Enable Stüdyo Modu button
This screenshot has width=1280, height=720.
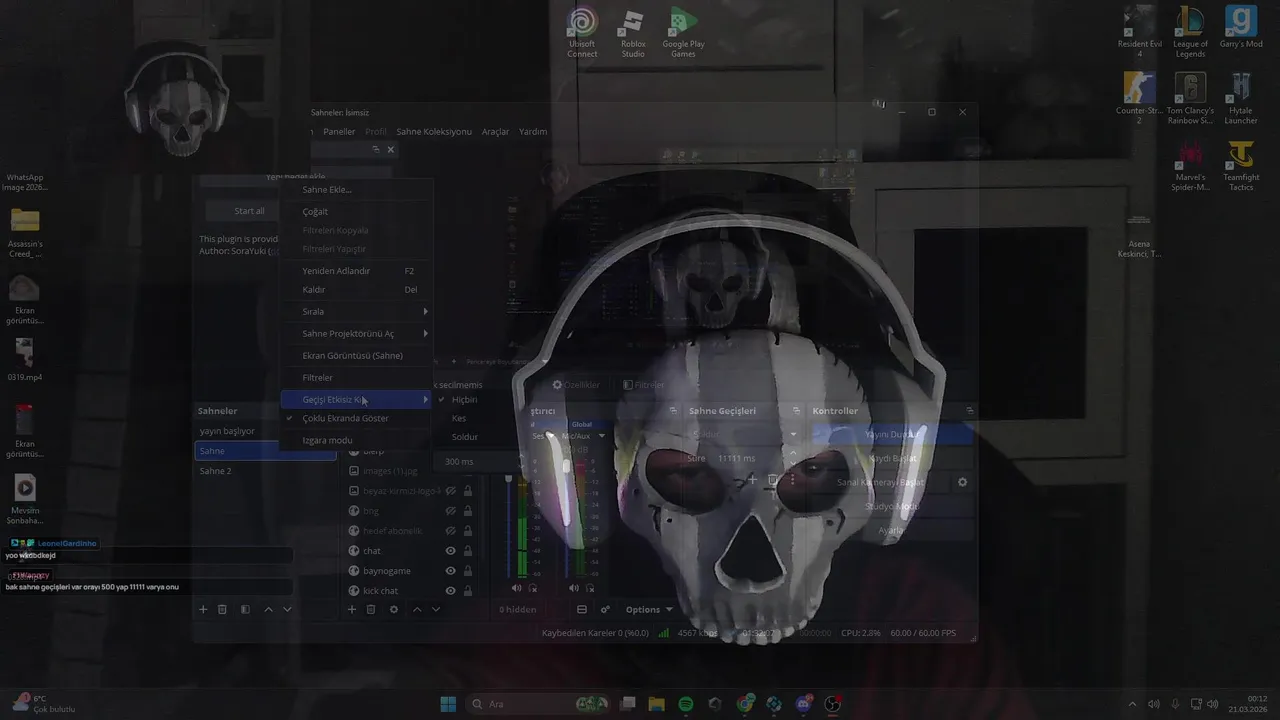point(892,506)
